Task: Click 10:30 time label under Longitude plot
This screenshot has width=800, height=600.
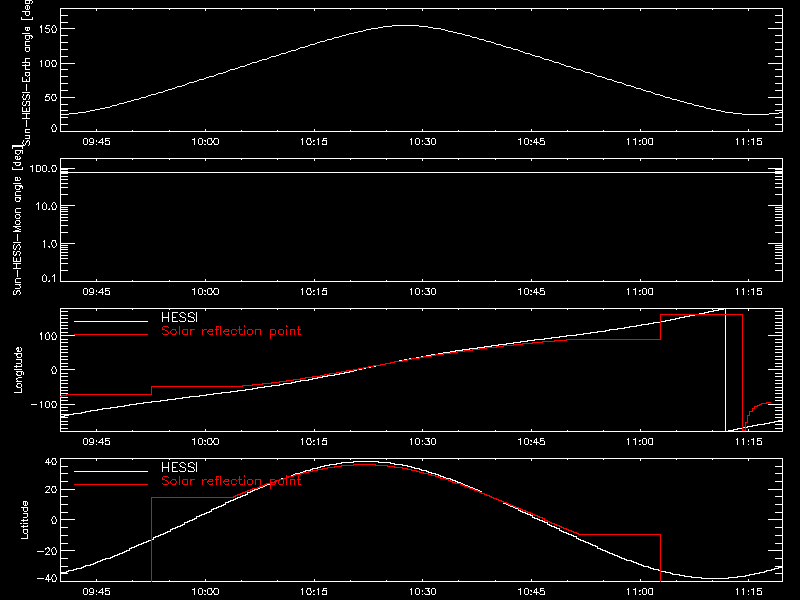Action: click(422, 442)
